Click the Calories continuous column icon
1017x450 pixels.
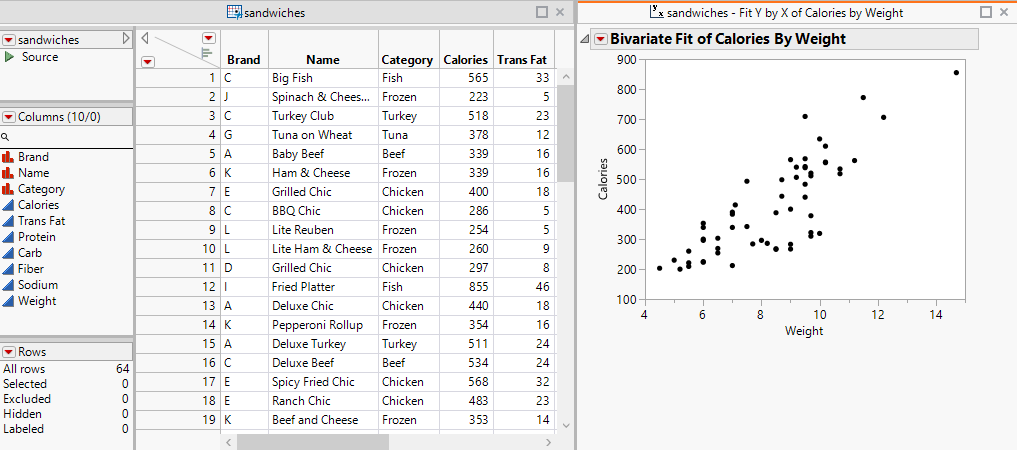[9, 205]
